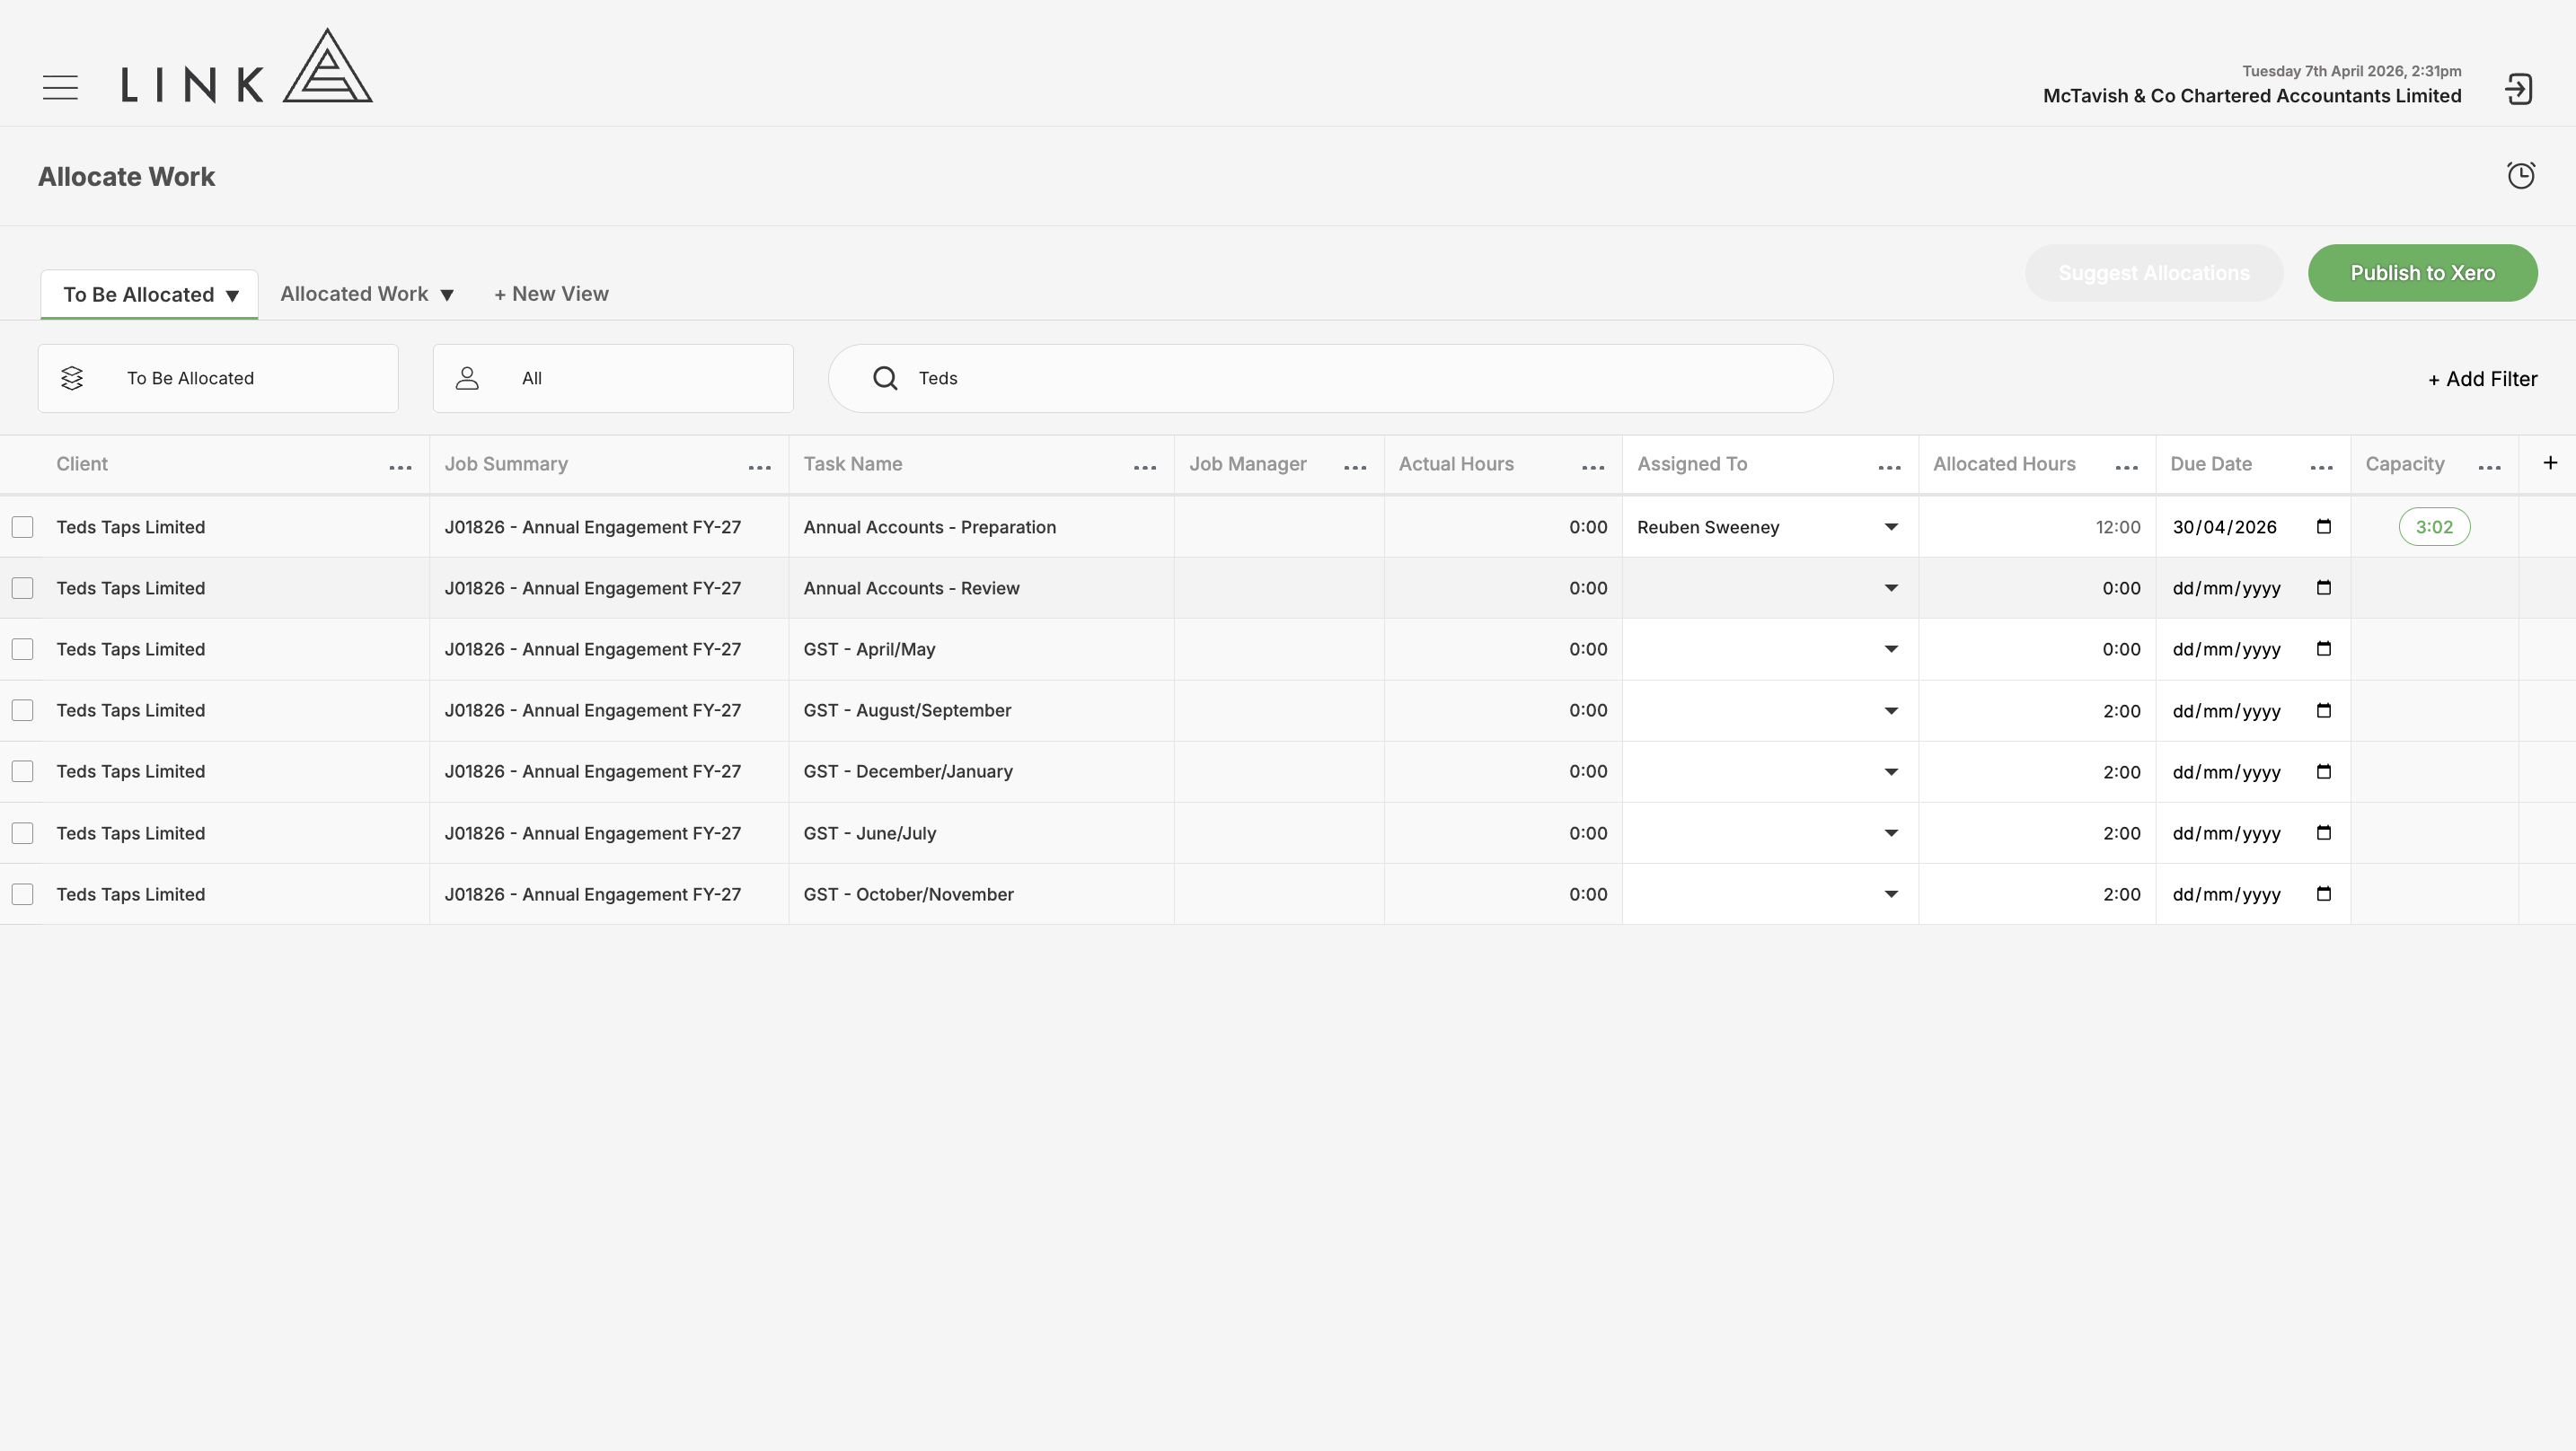The width and height of the screenshot is (2576, 1451).
Task: Click the Teds search field
Action: click(1330, 379)
